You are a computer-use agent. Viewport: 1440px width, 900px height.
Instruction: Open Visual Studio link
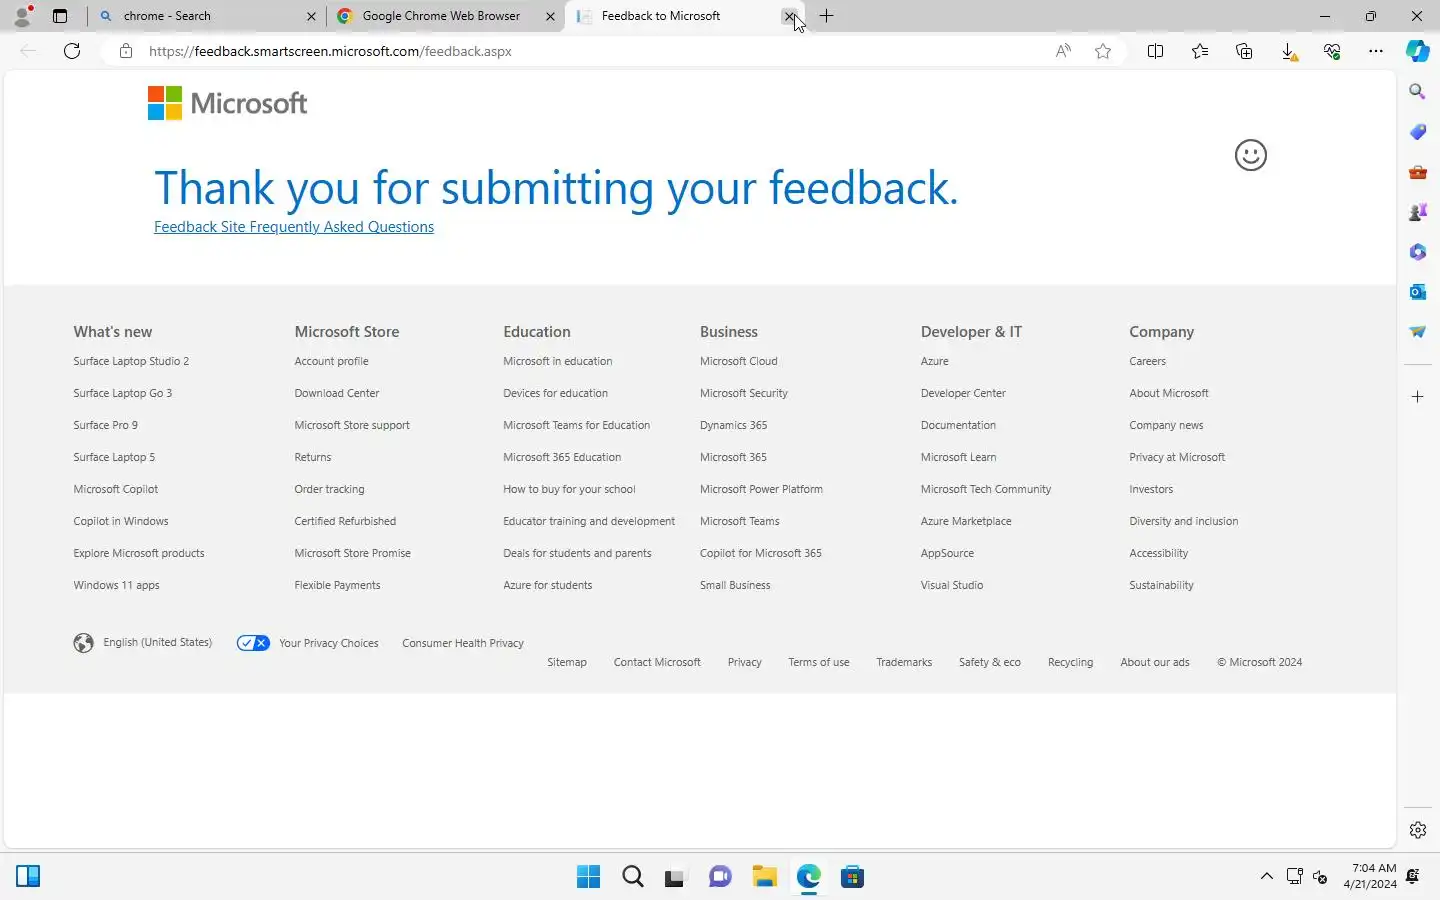click(x=952, y=585)
